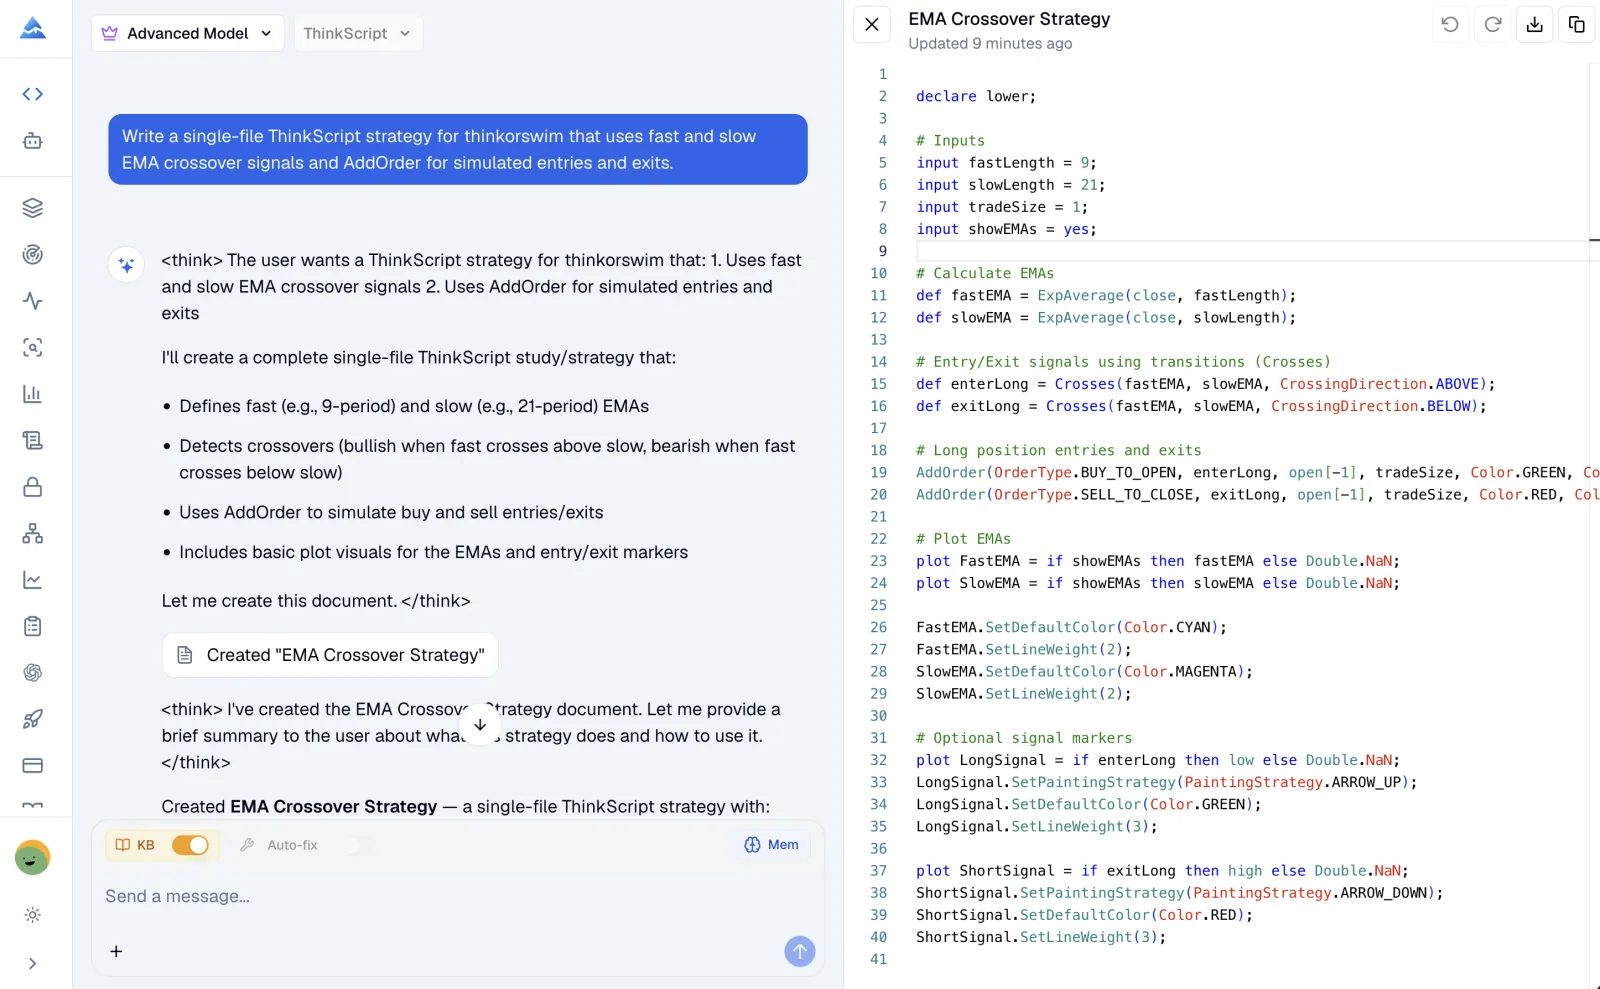
Task: Click the Mem memory button
Action: coord(772,845)
